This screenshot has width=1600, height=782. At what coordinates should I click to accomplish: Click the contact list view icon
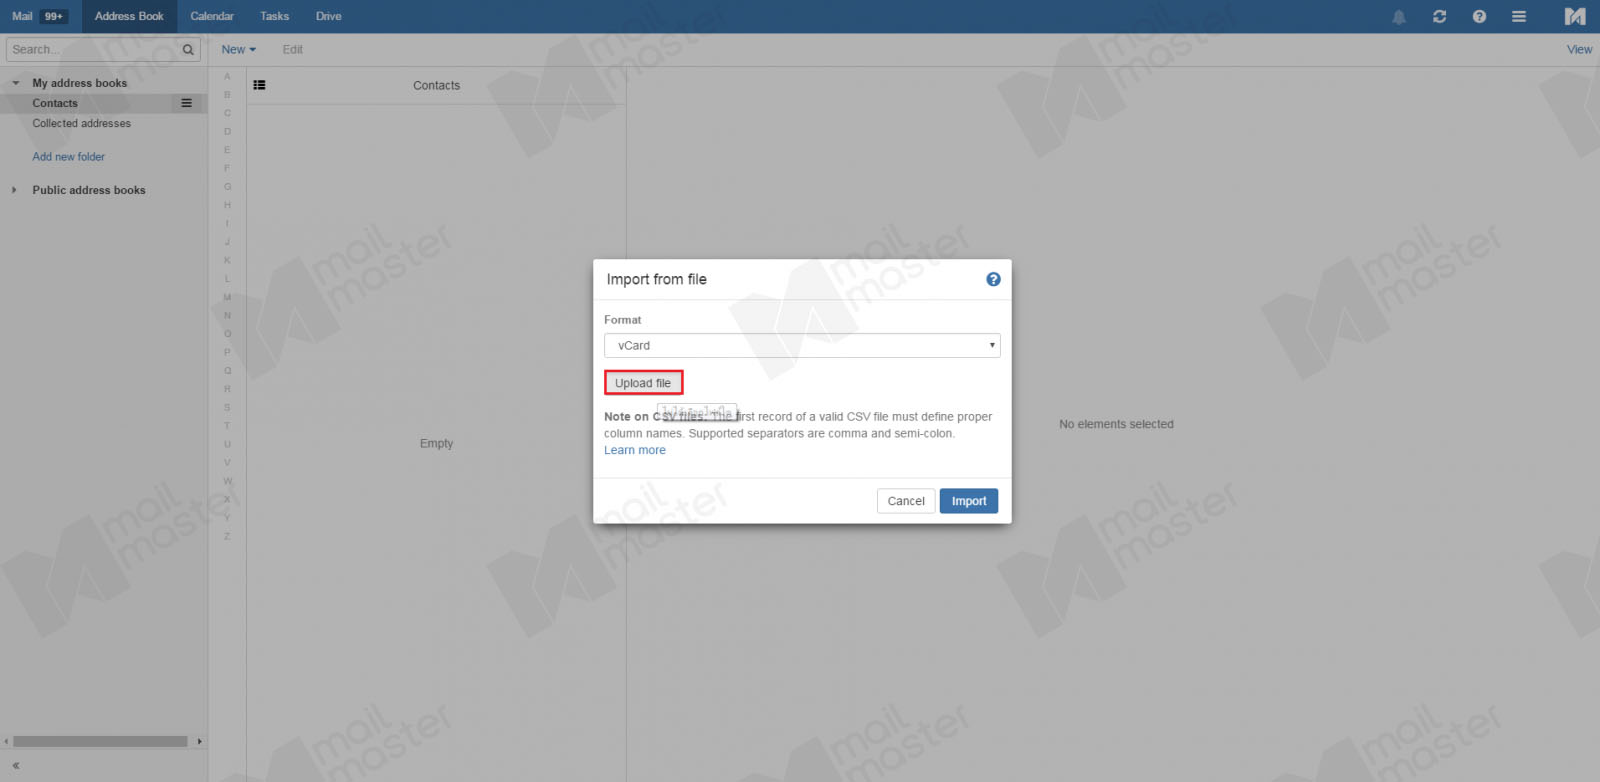pos(259,85)
